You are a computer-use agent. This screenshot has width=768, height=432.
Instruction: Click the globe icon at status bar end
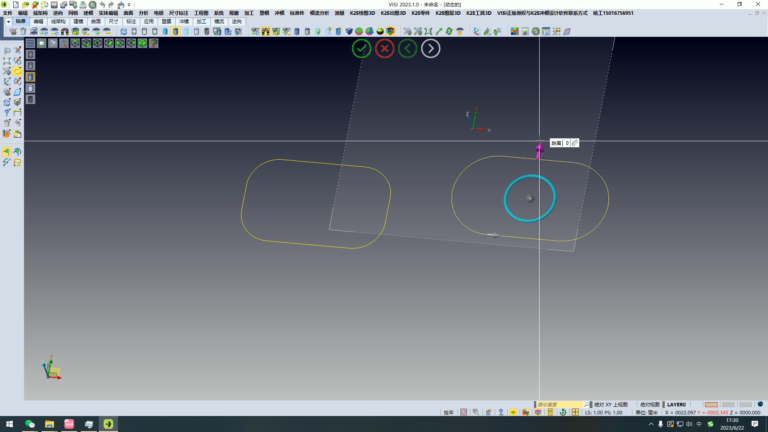point(760,405)
